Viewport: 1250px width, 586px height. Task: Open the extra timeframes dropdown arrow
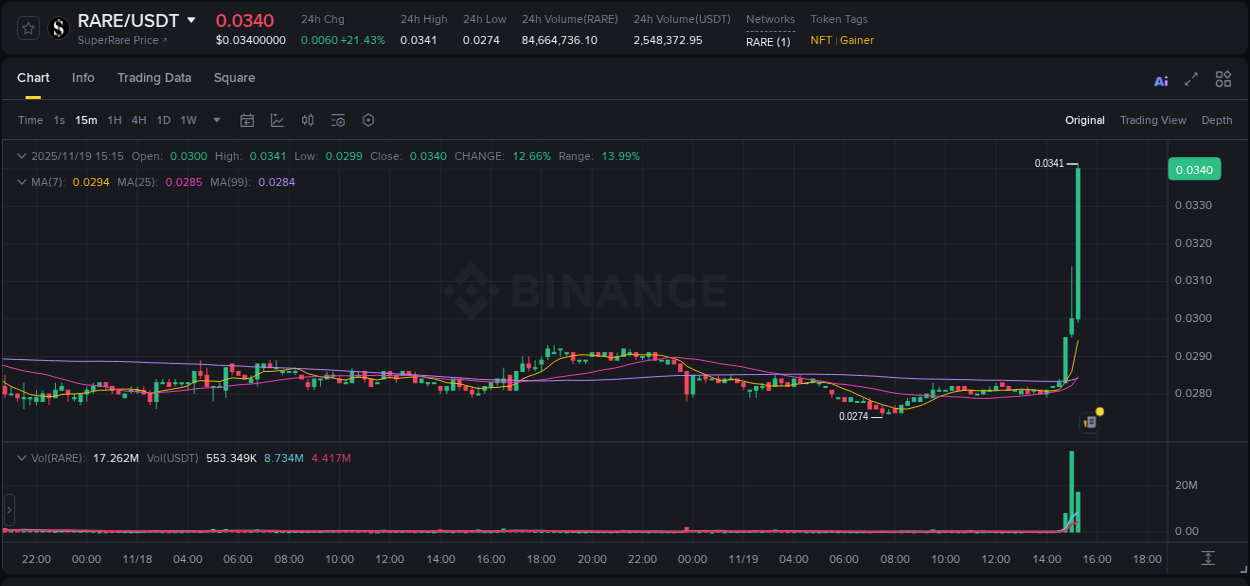(215, 120)
